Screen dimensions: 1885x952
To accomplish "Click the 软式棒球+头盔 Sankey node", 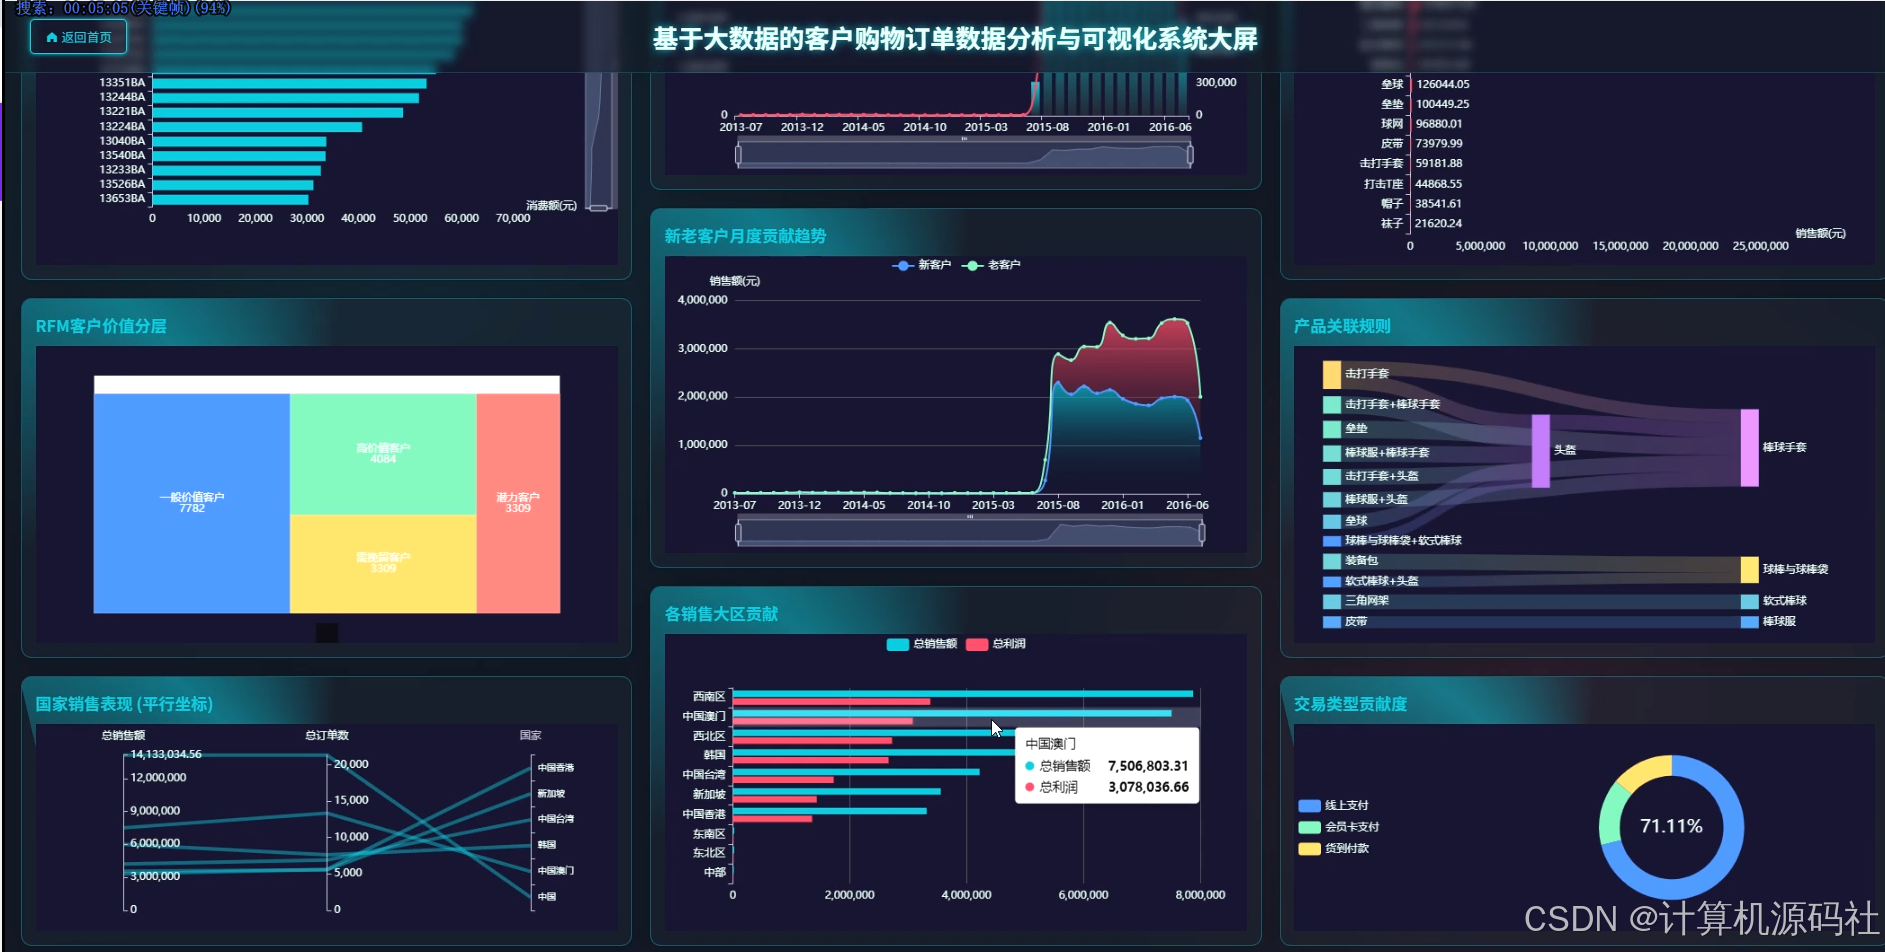I will coord(1332,582).
